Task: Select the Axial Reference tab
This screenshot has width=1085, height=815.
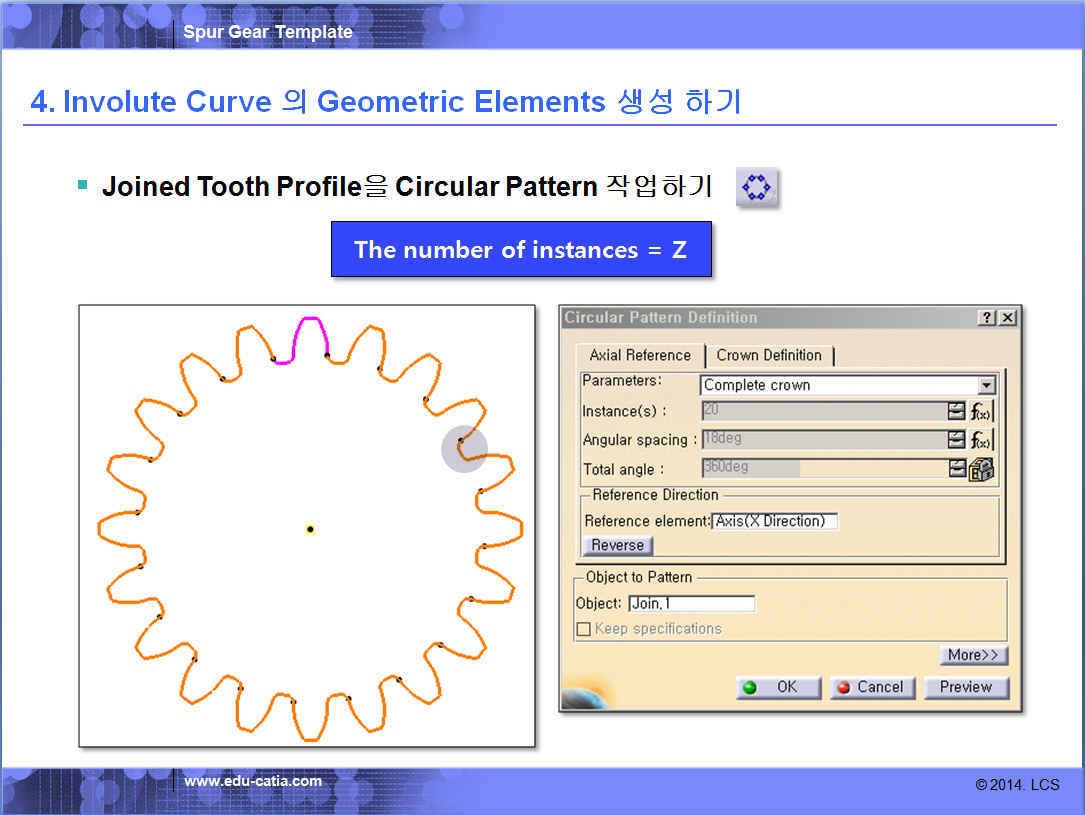Action: (x=640, y=355)
